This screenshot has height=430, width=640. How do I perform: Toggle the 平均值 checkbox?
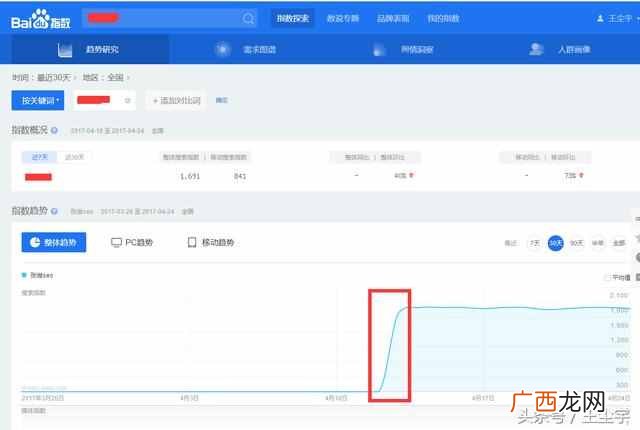point(607,277)
